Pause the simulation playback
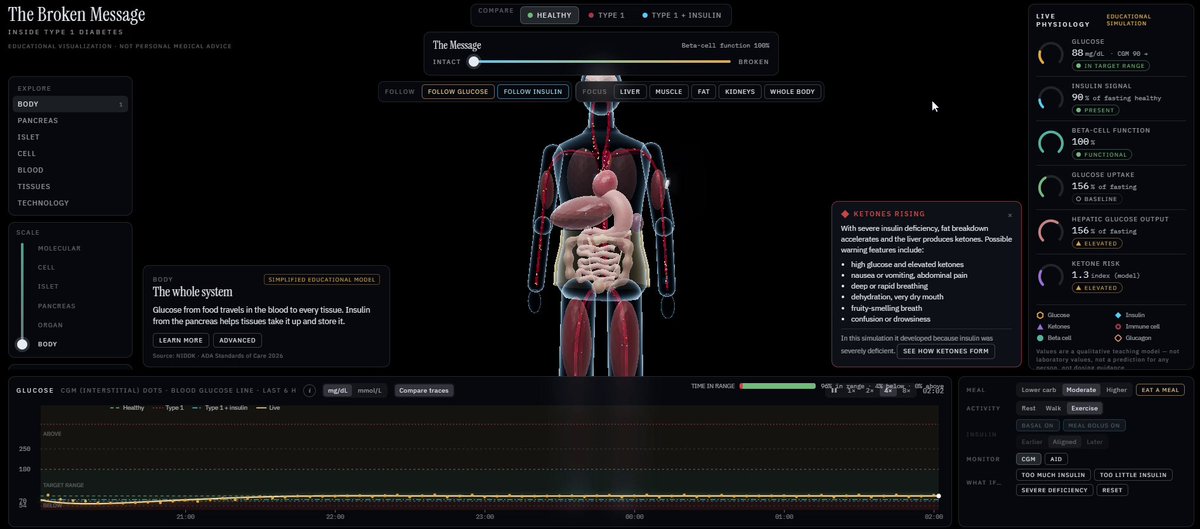This screenshot has height=529, width=1200. [833, 390]
